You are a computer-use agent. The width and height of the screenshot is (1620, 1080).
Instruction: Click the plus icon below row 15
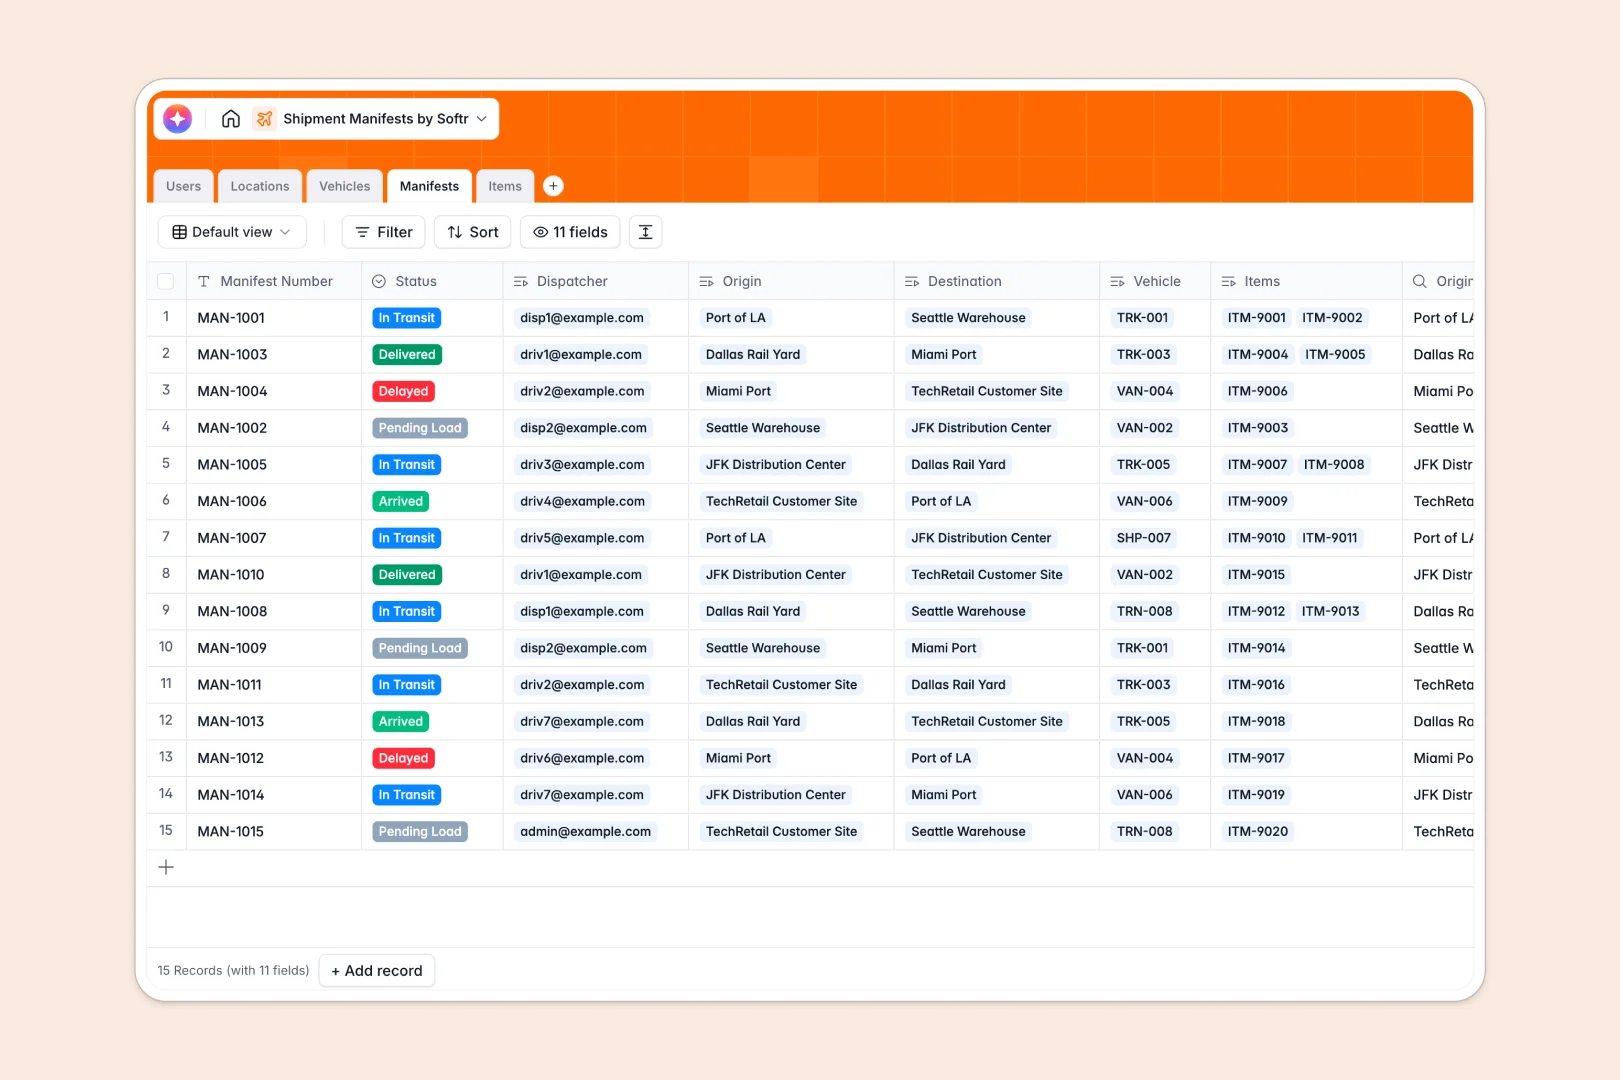pyautogui.click(x=166, y=868)
